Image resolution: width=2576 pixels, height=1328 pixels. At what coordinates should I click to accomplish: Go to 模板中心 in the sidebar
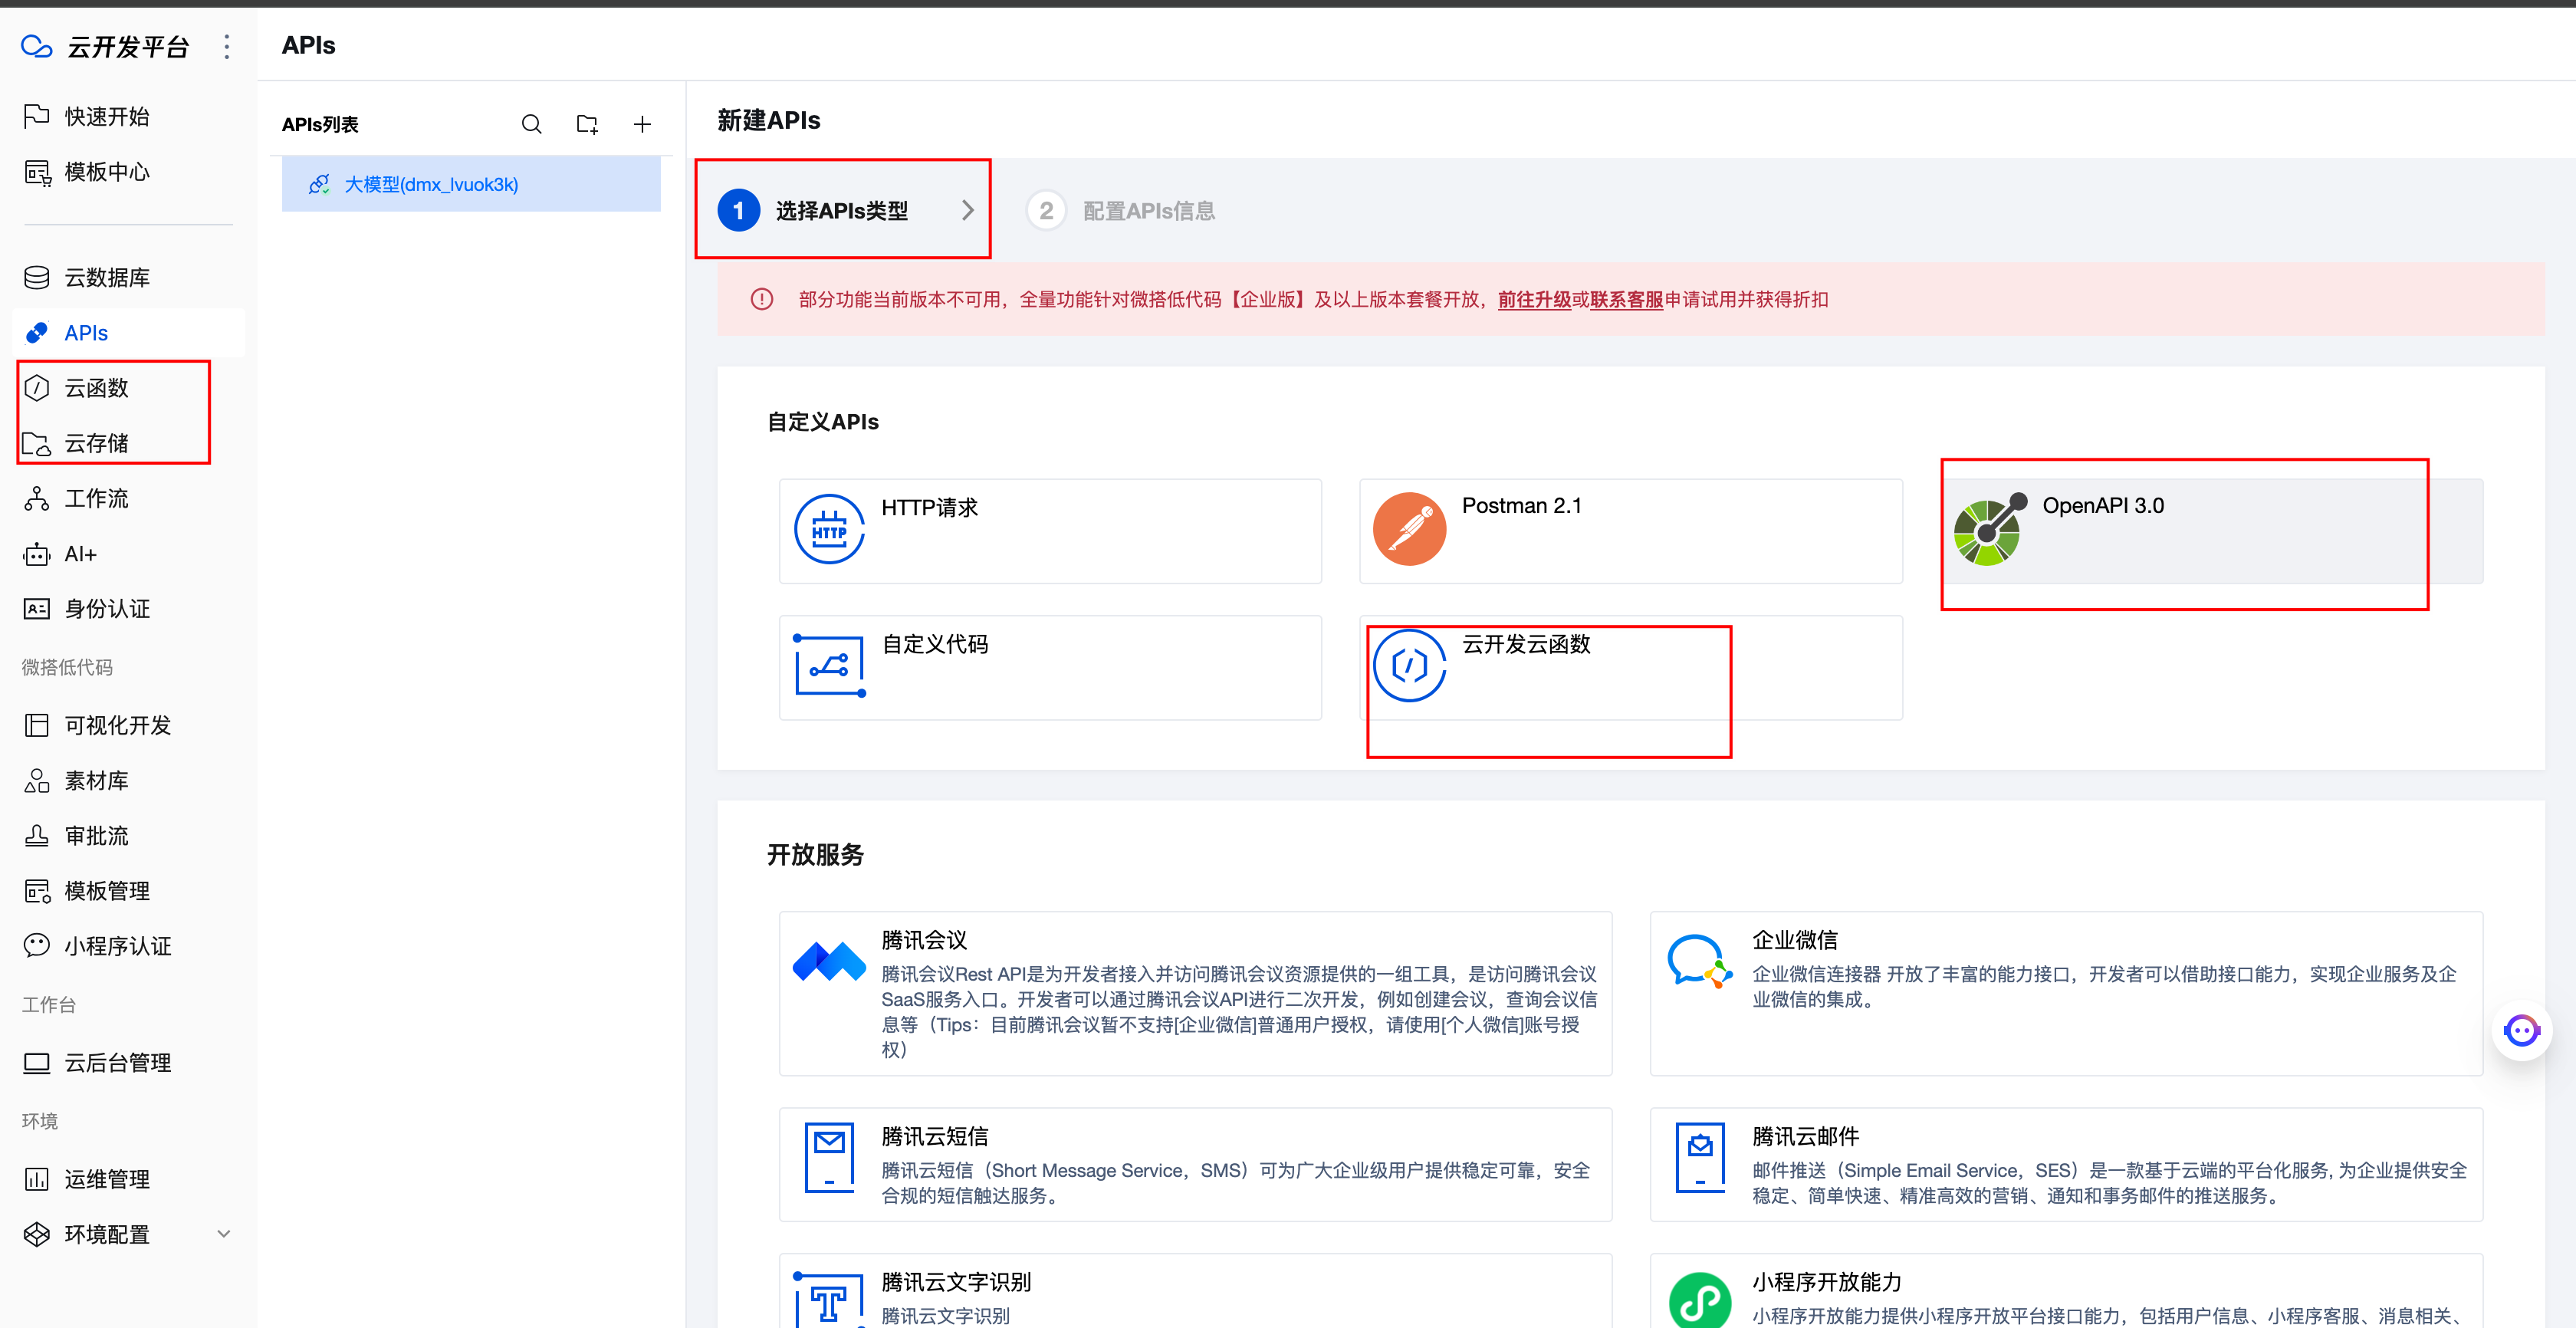pyautogui.click(x=128, y=172)
